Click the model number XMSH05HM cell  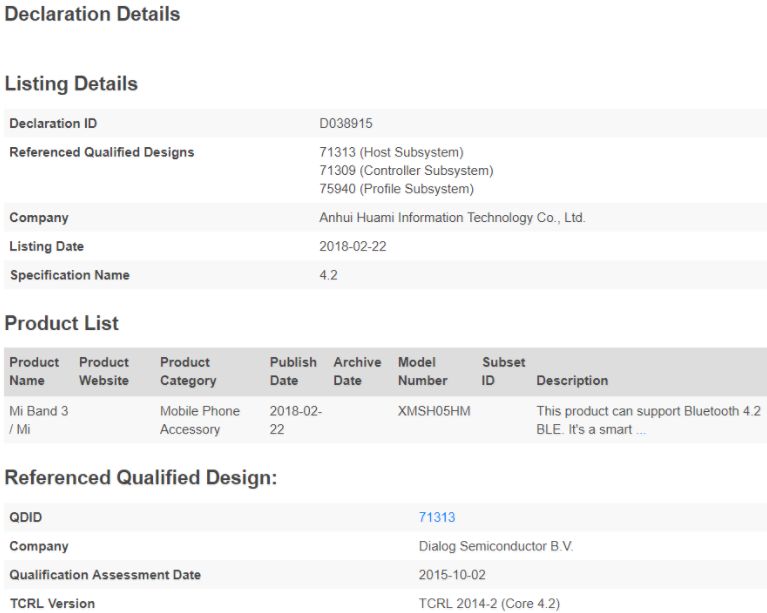434,411
